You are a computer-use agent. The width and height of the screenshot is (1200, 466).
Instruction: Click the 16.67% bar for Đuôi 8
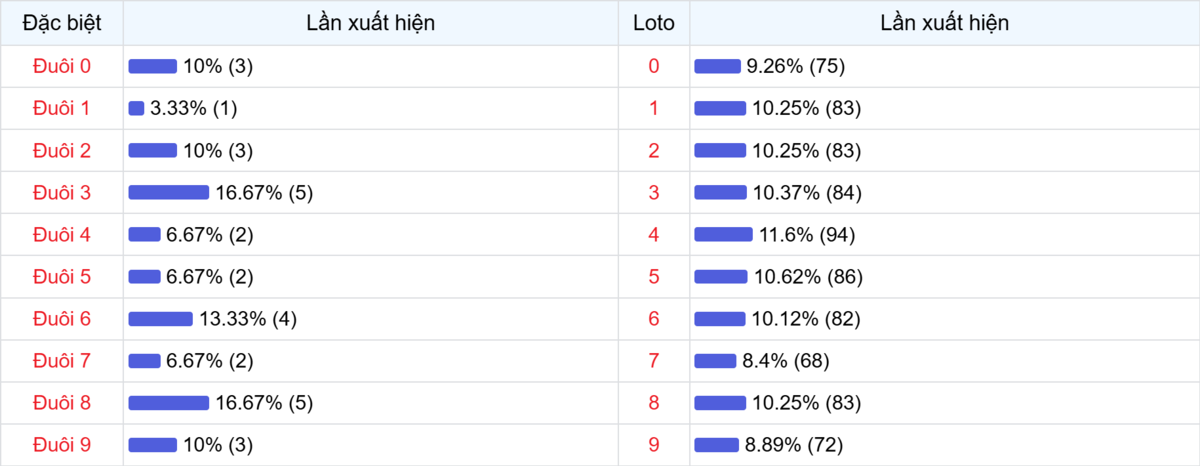pyautogui.click(x=168, y=403)
